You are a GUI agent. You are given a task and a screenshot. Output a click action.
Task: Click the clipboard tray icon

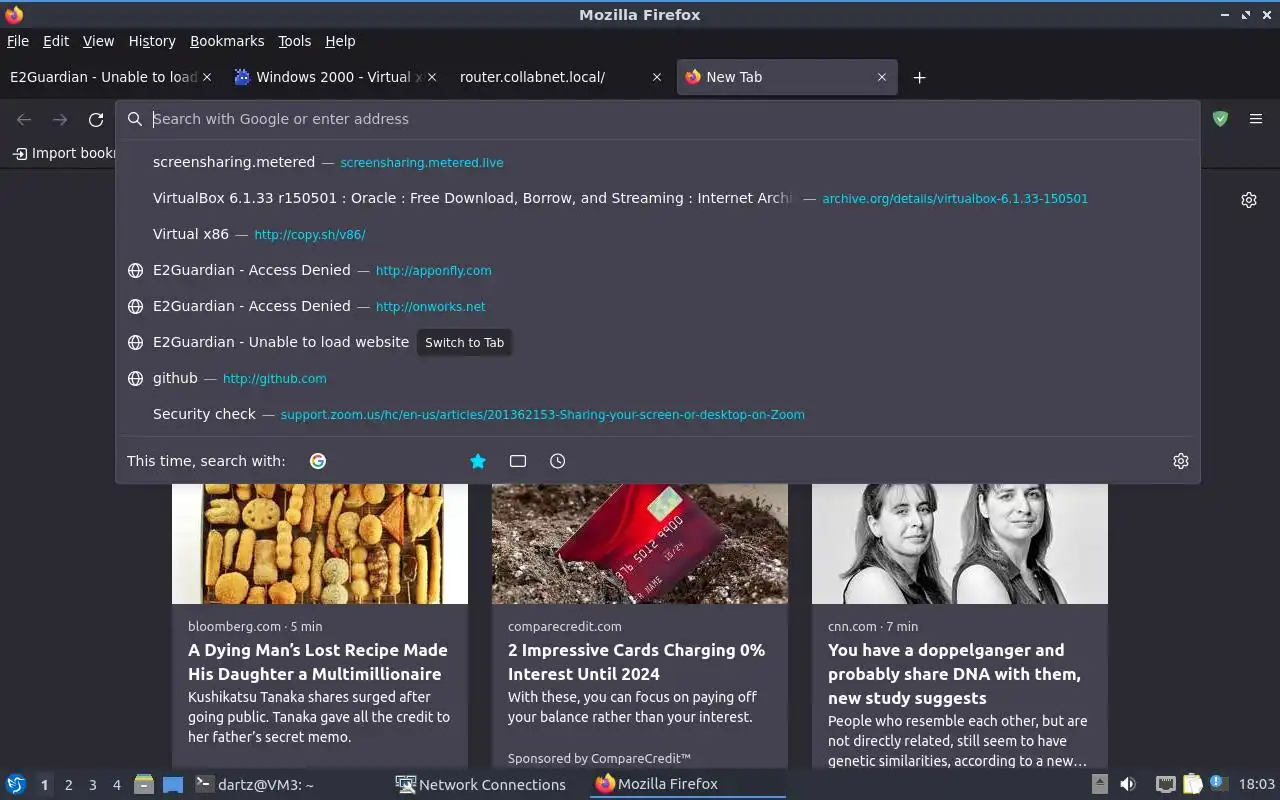pos(1192,784)
